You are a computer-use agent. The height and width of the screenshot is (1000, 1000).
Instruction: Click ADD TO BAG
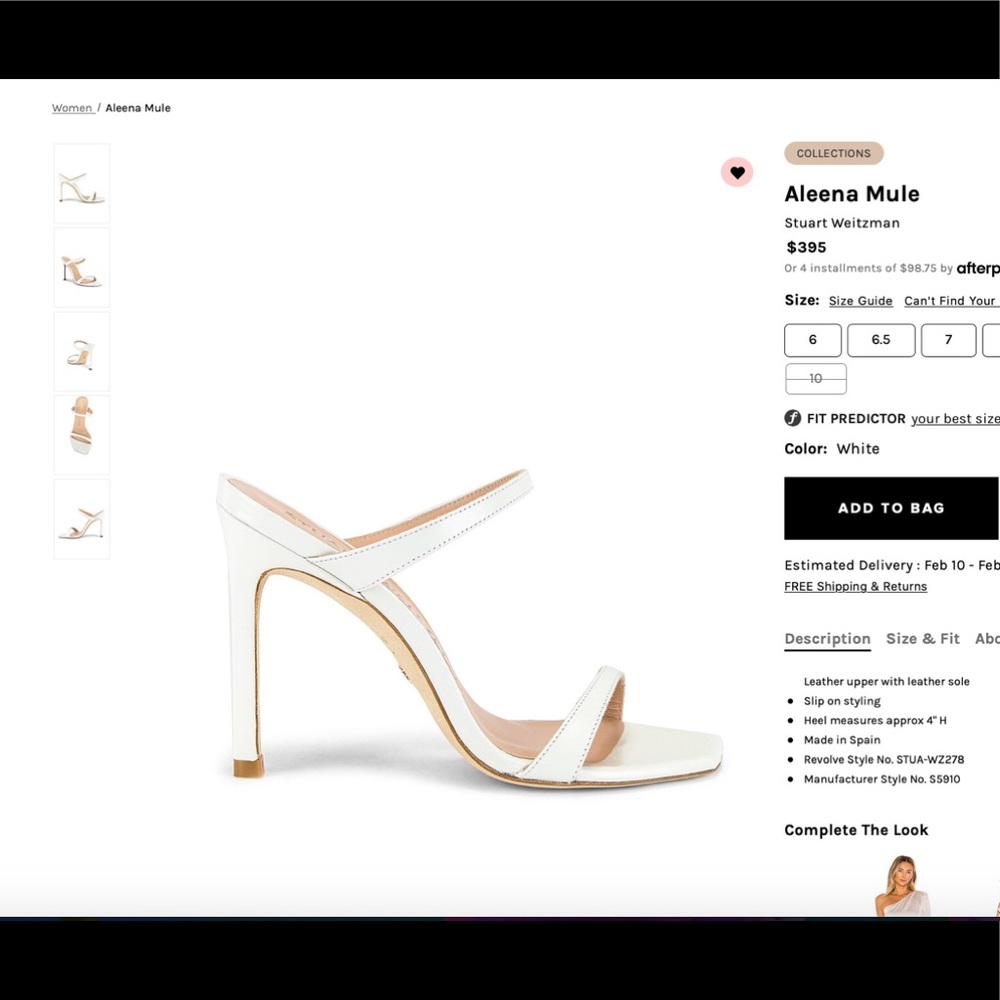tap(891, 507)
